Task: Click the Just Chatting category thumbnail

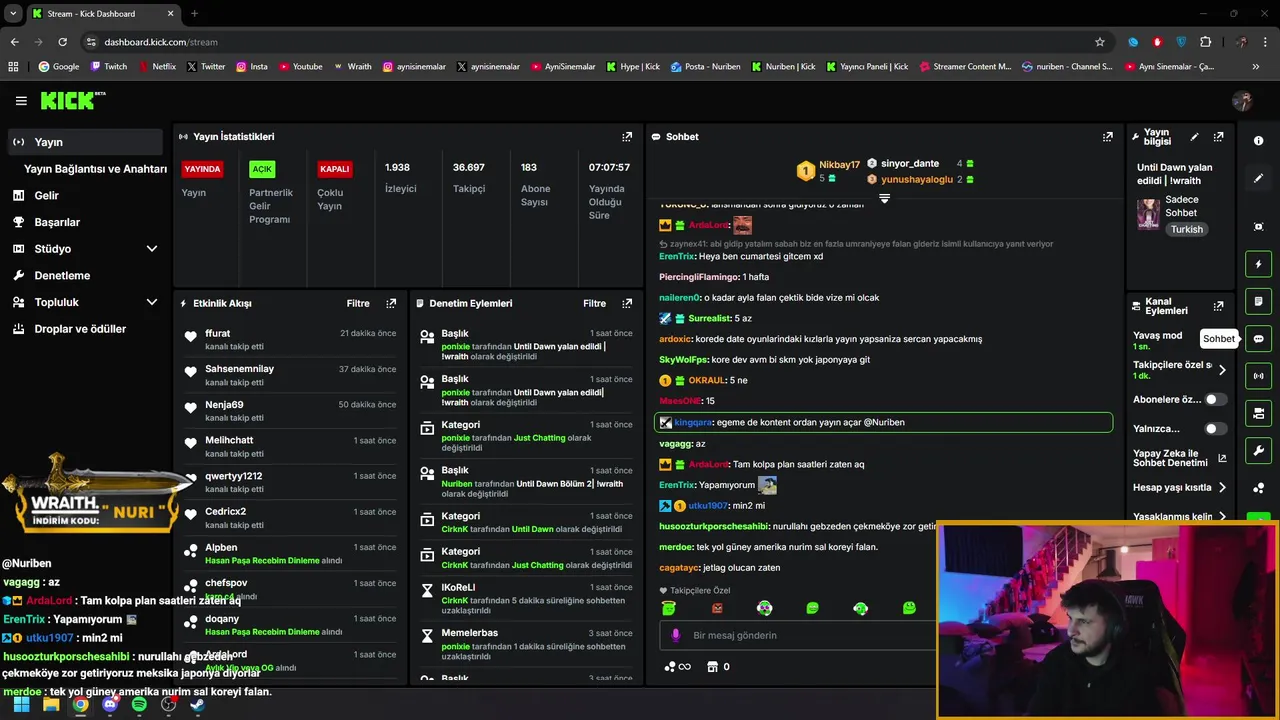Action: 1148,214
